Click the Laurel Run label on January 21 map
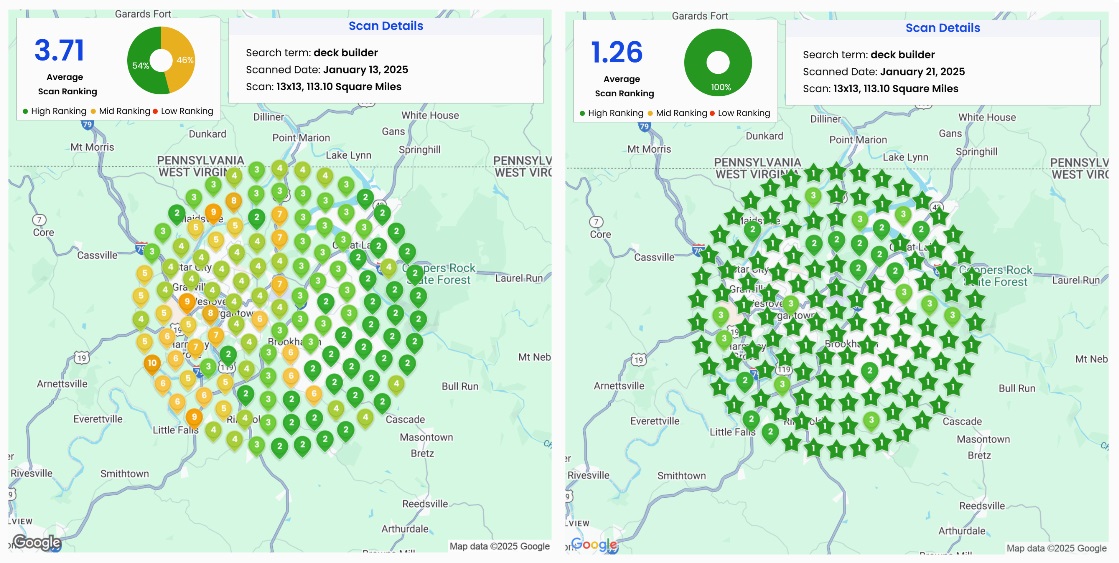Viewport: 1119px width, 563px height. [x=1073, y=280]
